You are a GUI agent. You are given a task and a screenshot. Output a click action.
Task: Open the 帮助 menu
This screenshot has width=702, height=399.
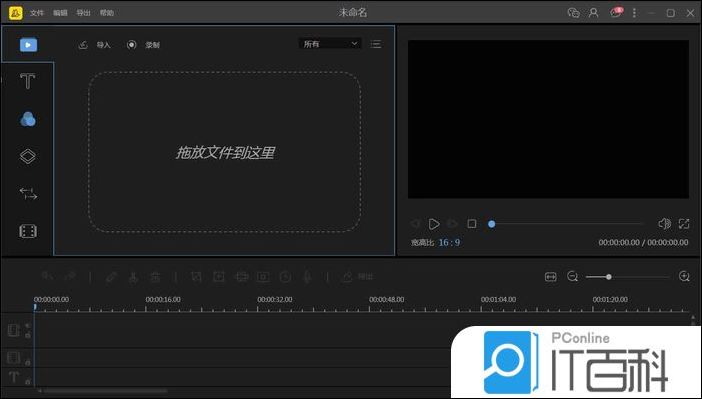click(107, 13)
